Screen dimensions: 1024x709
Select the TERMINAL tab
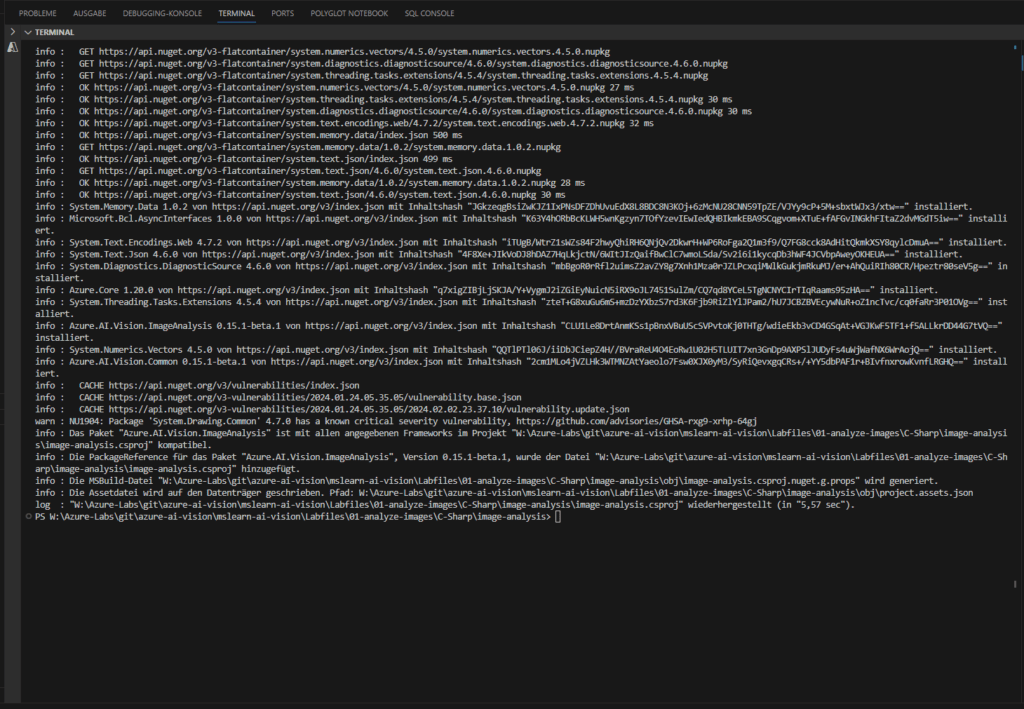(x=236, y=13)
